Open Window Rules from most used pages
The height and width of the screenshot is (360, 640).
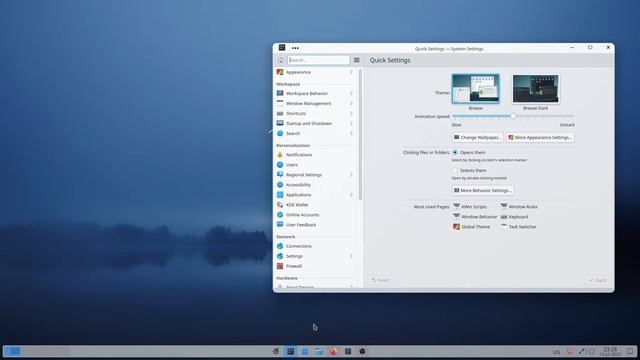pyautogui.click(x=519, y=207)
